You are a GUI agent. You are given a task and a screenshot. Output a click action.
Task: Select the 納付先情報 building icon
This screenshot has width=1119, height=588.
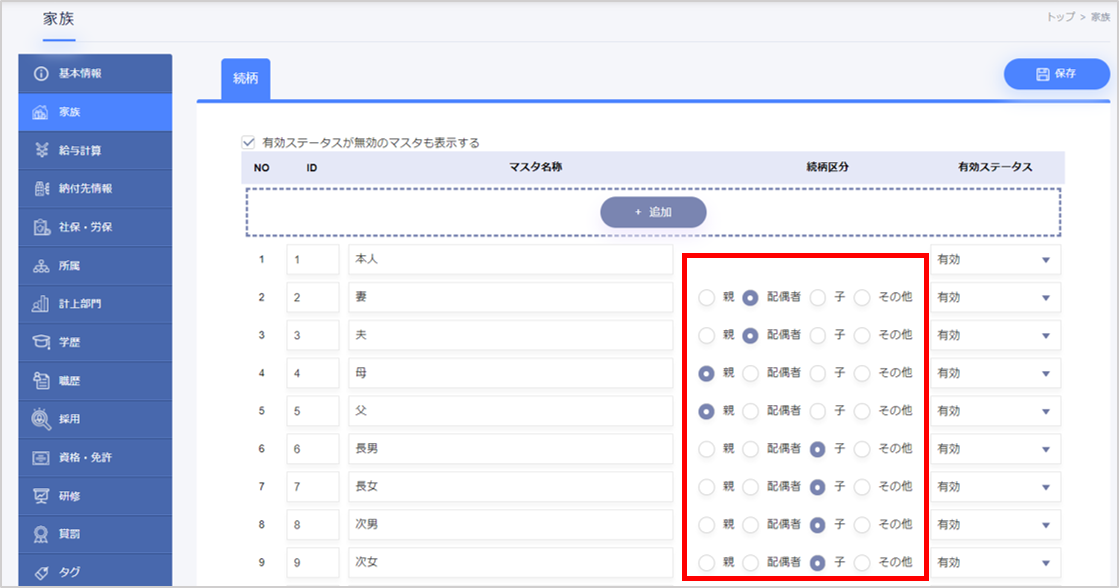[x=42, y=188]
